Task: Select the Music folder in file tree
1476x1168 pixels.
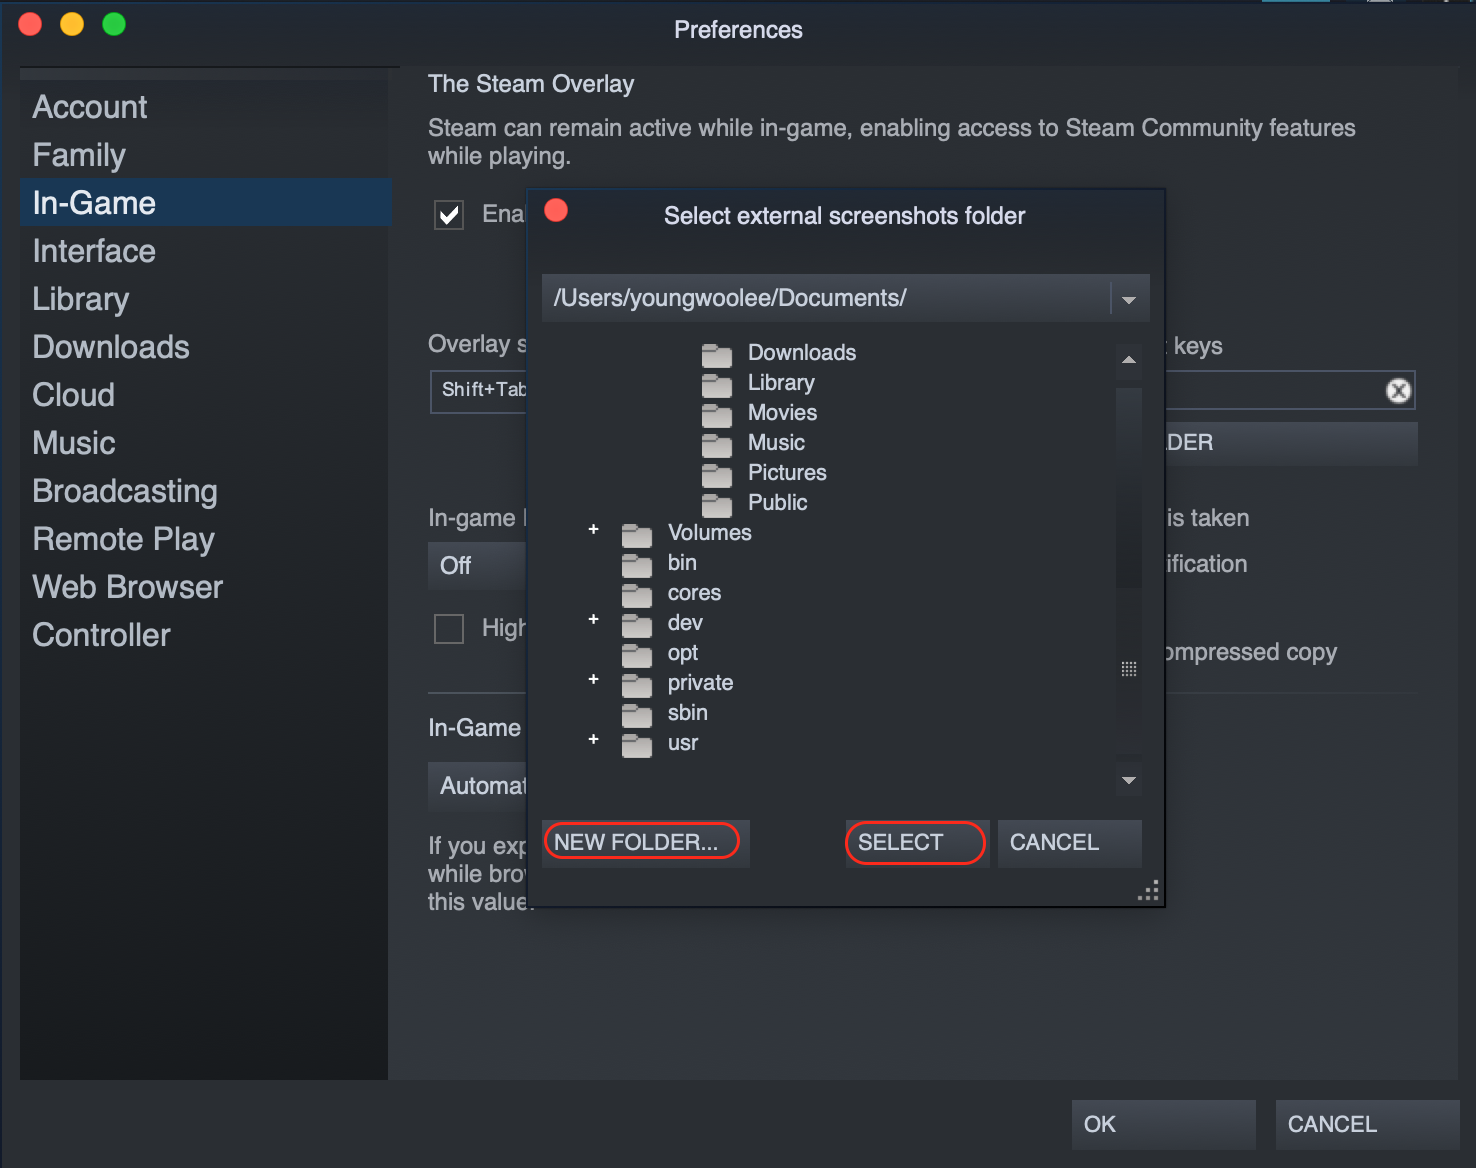Action: click(x=776, y=443)
